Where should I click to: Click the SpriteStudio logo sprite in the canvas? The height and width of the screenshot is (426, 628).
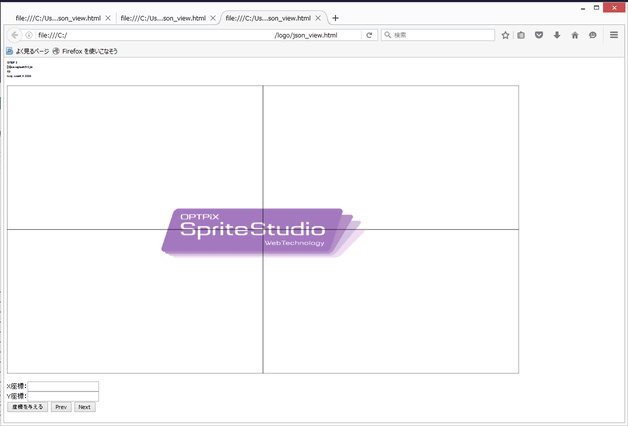point(262,233)
